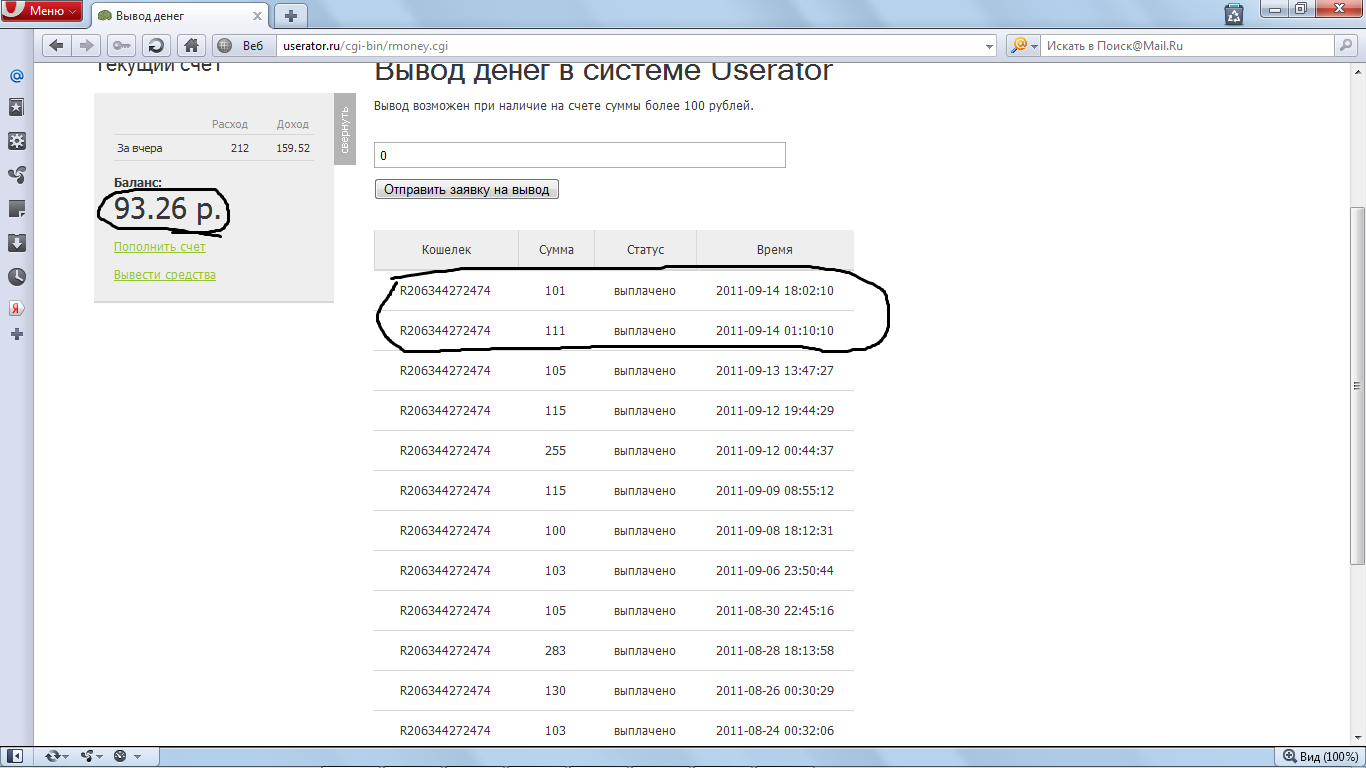Click the userator.ru address field
Image resolution: width=1366 pixels, height=768 pixels.
[x=630, y=45]
